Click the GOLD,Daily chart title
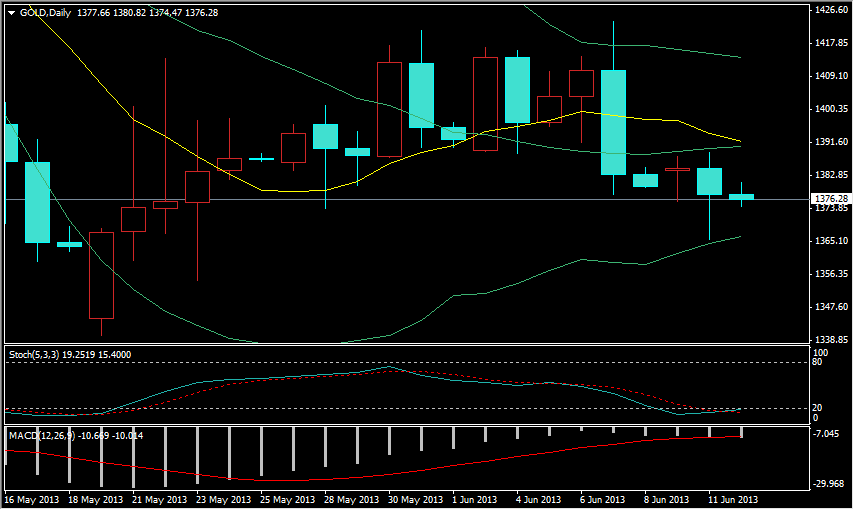The height and width of the screenshot is (510, 854). coord(45,13)
